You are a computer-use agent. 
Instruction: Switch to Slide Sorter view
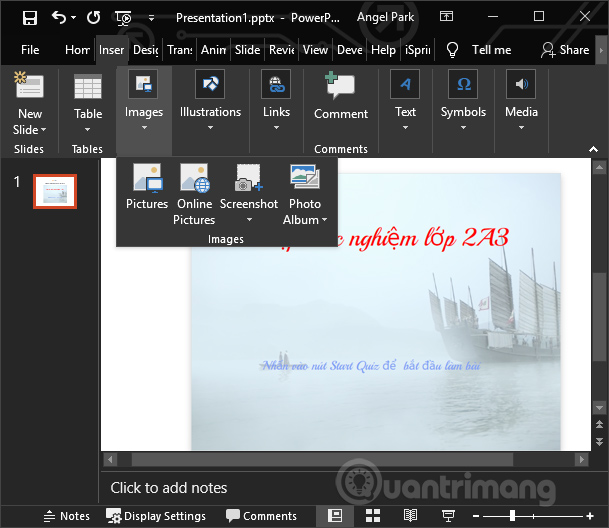373,516
